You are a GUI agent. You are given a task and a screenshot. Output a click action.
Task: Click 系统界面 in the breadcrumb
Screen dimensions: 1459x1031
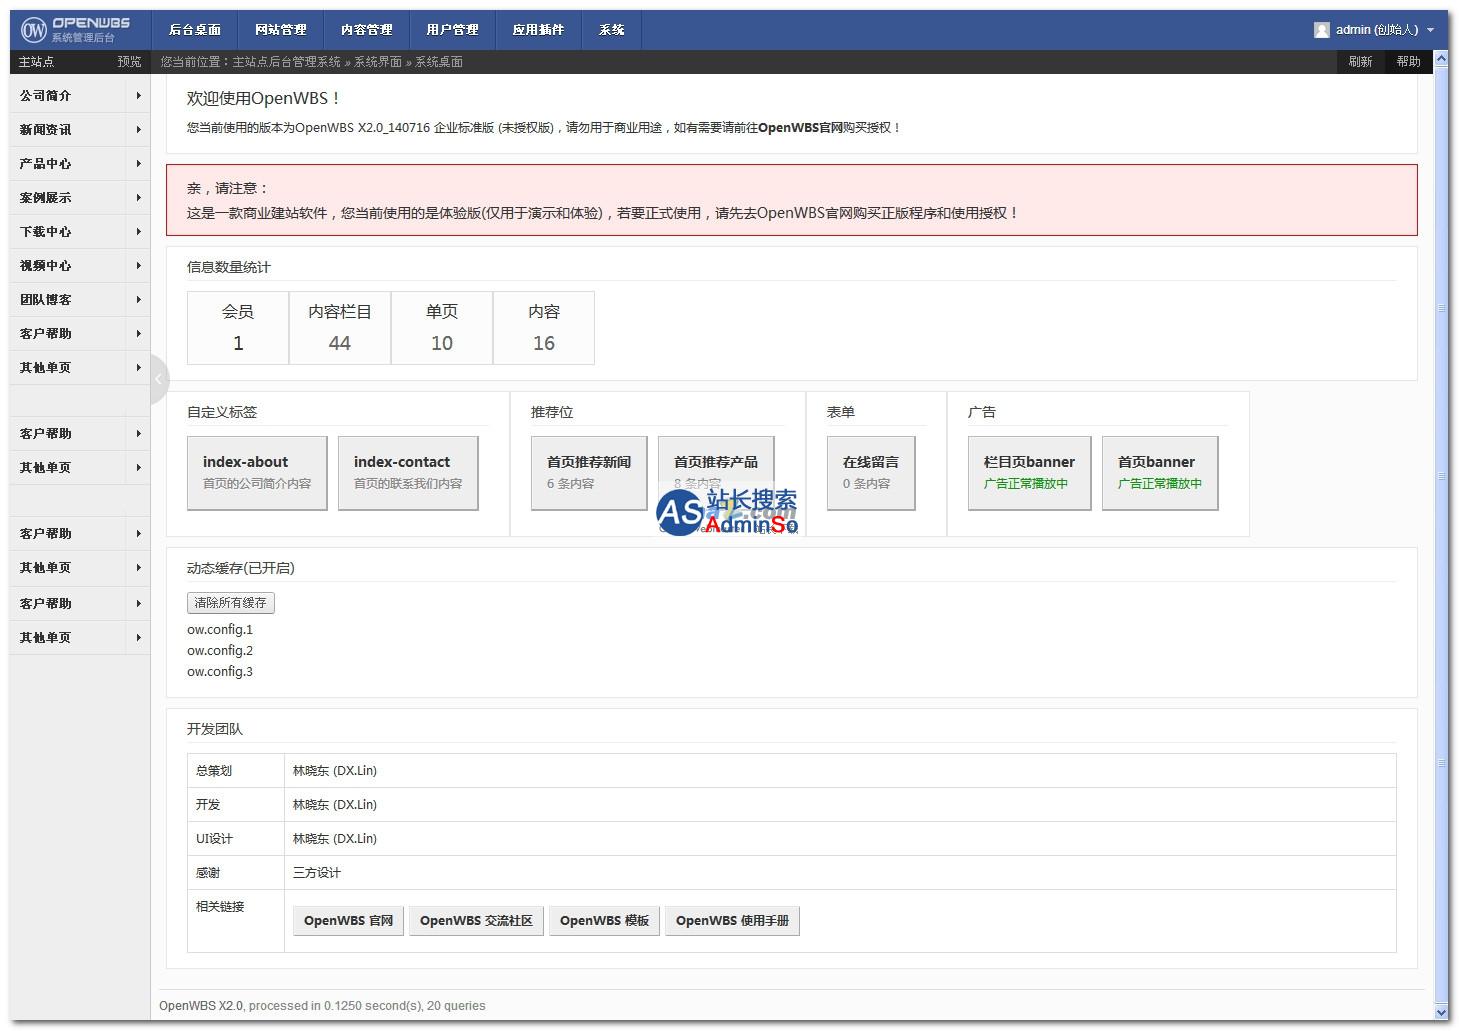coord(378,62)
